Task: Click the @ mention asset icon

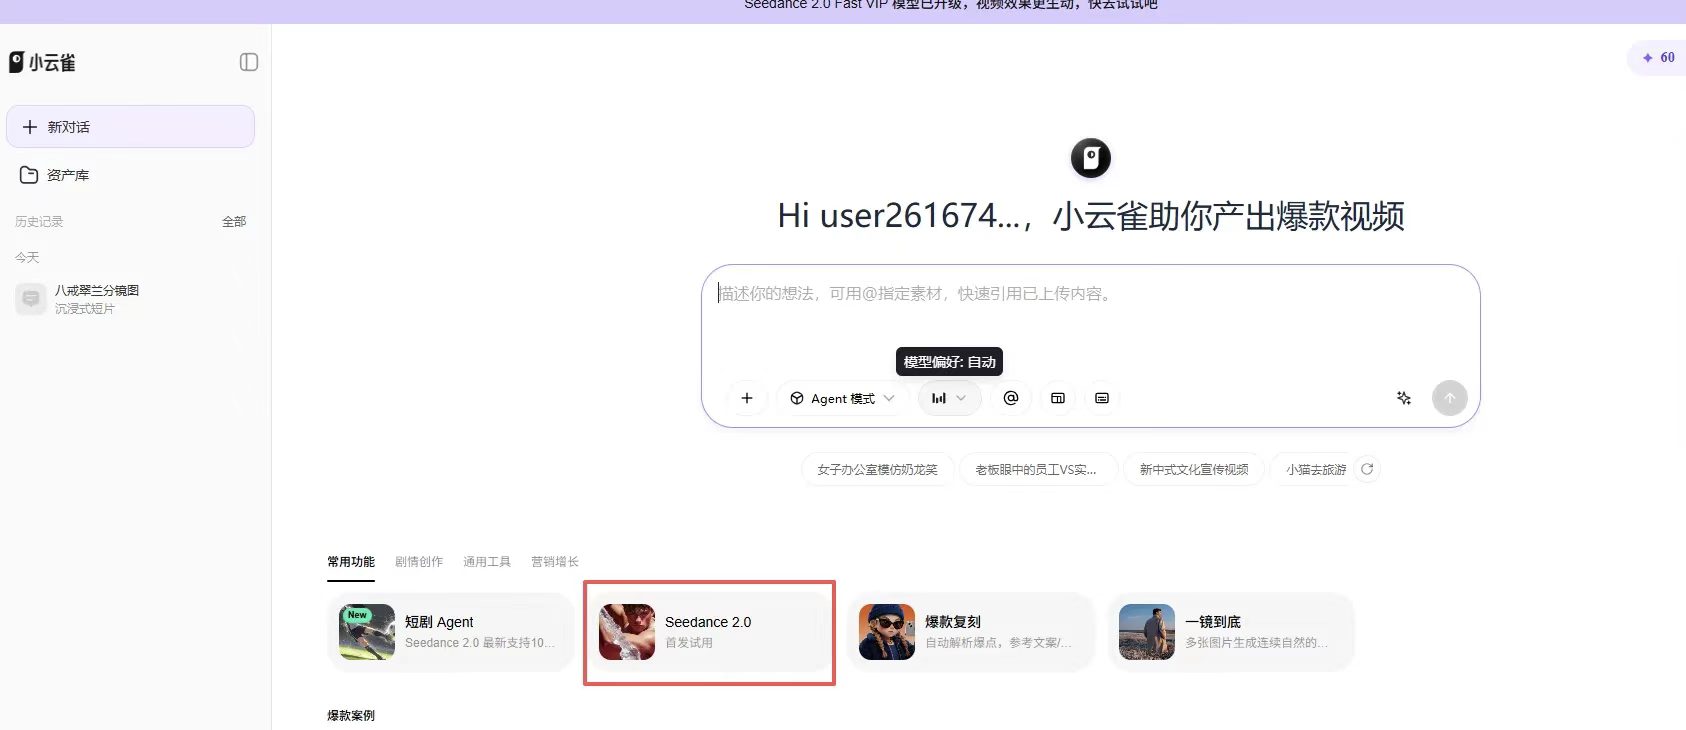Action: (1011, 398)
